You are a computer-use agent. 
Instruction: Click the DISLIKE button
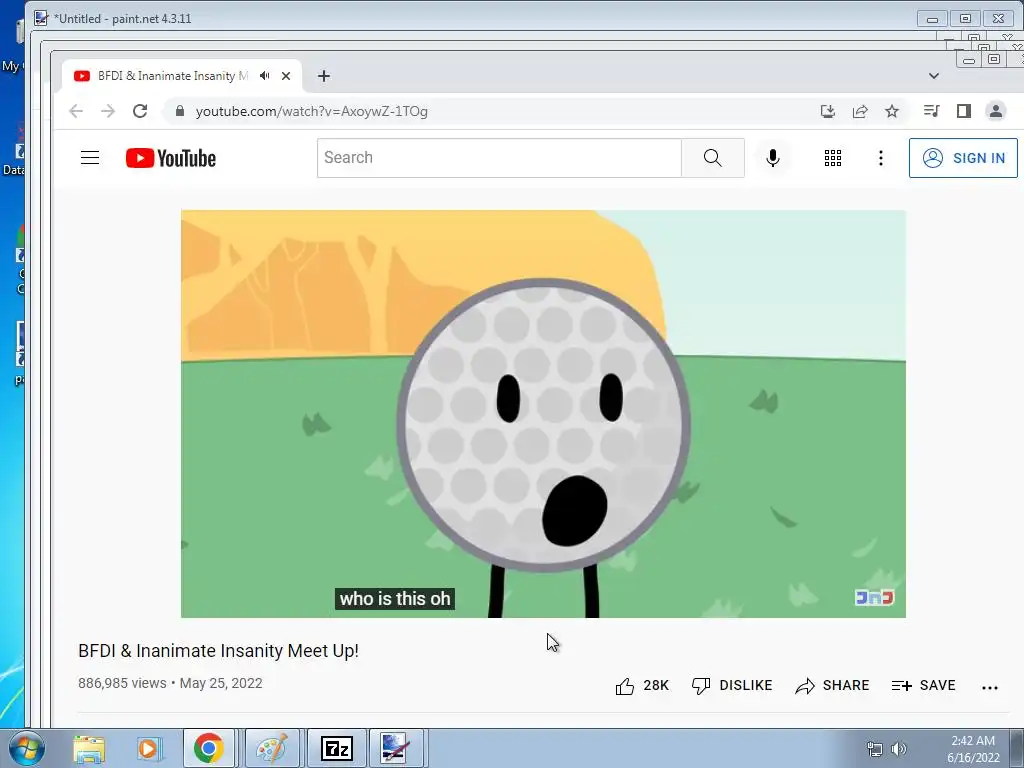732,686
